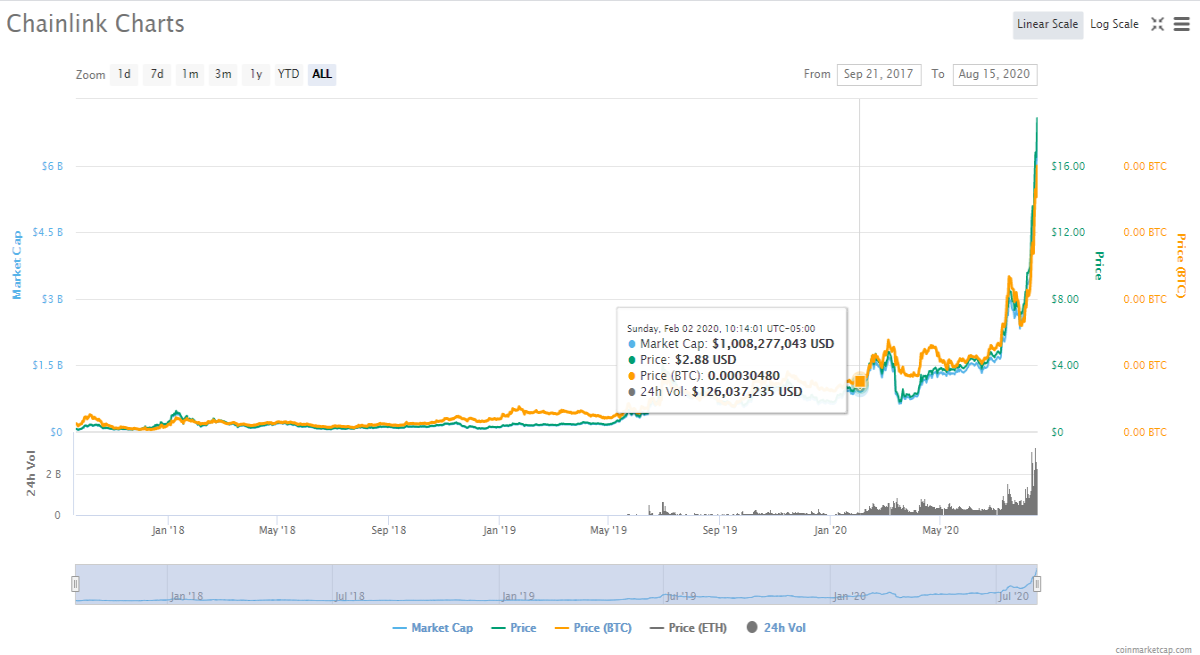Image resolution: width=1200 pixels, height=655 pixels.
Task: Click the Jan '19 x-axis label
Action: tap(499, 530)
